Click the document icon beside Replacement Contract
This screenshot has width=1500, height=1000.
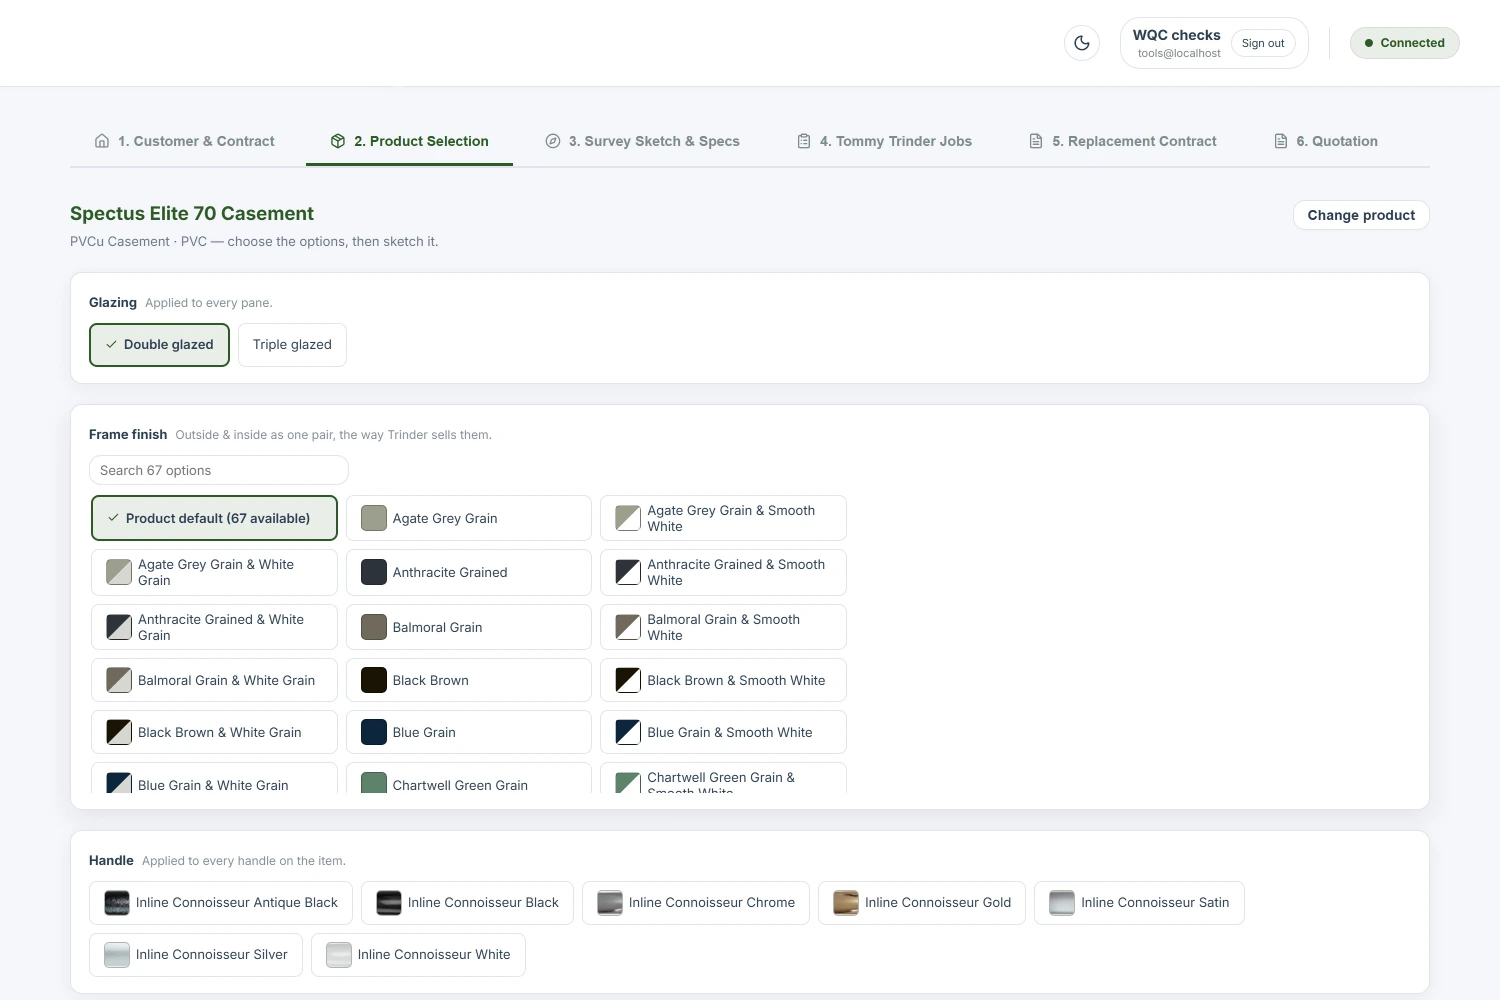pos(1036,141)
